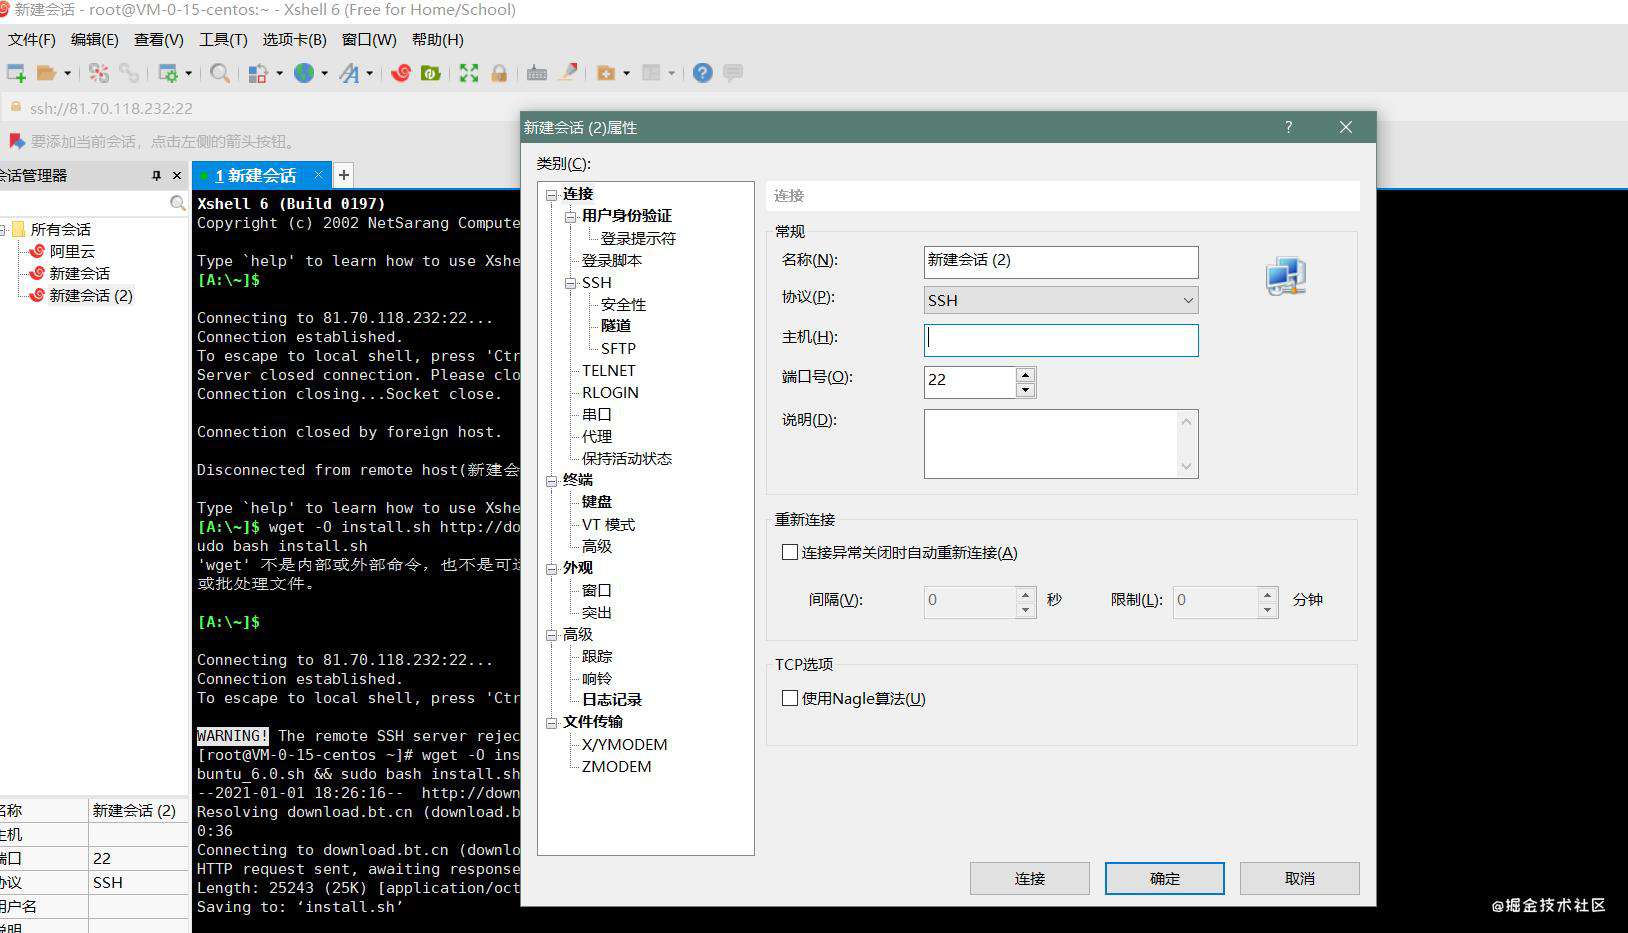
Task: Click the lock screen padlock icon
Action: (499, 73)
